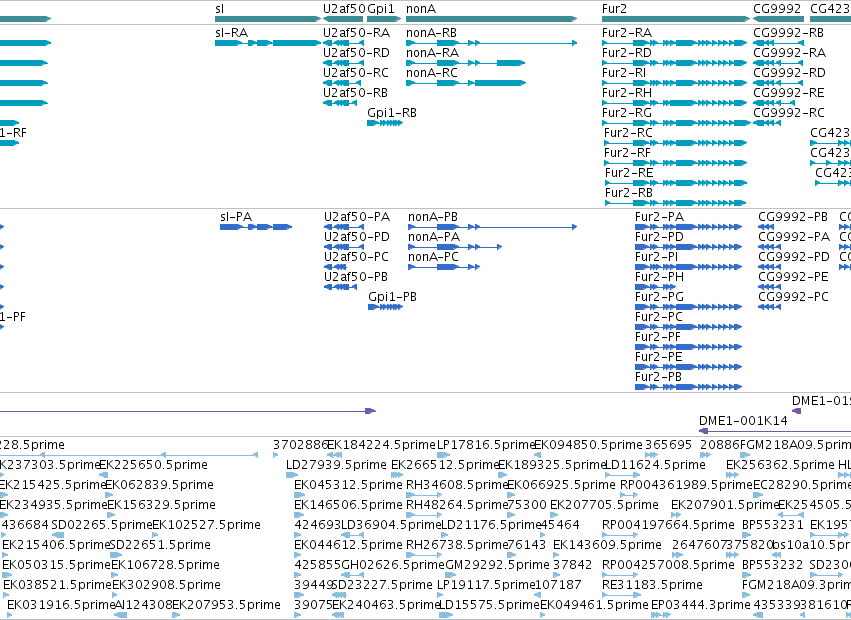Image resolution: width=851 pixels, height=620 pixels.
Task: Click EST label LD11624.5prime
Action: click(655, 465)
